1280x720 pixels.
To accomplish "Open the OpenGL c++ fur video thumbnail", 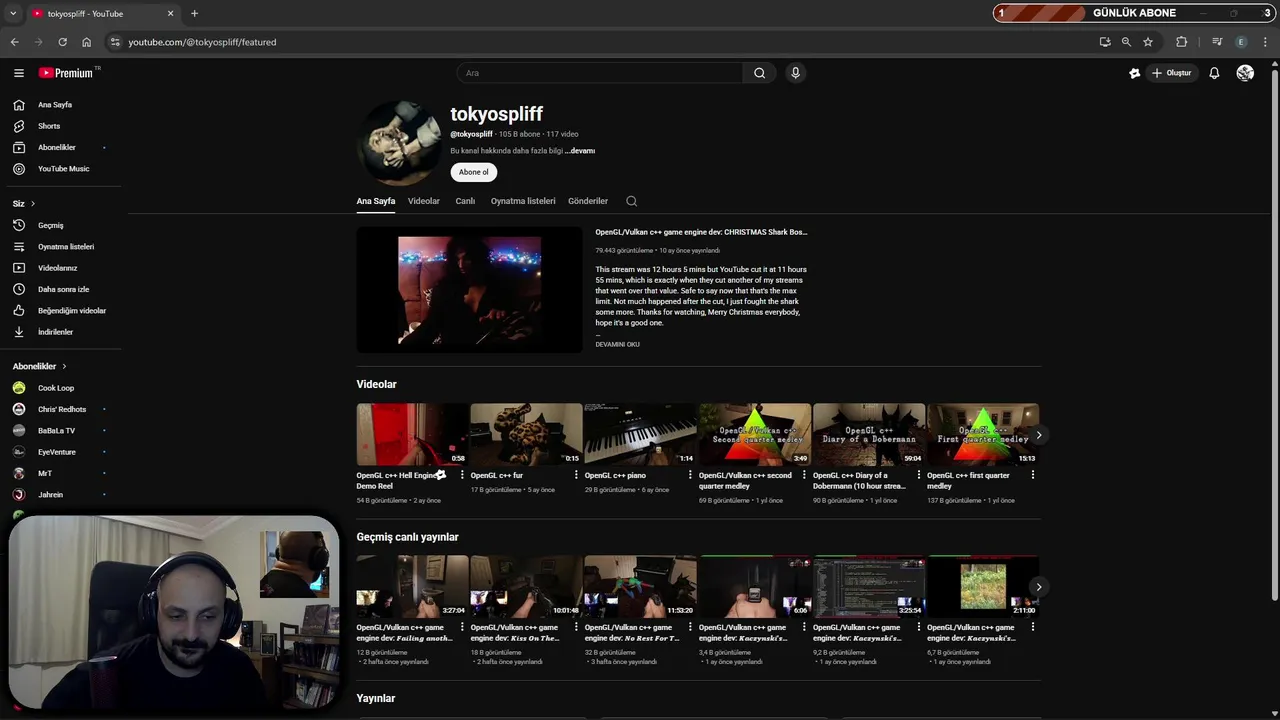I will (526, 434).
